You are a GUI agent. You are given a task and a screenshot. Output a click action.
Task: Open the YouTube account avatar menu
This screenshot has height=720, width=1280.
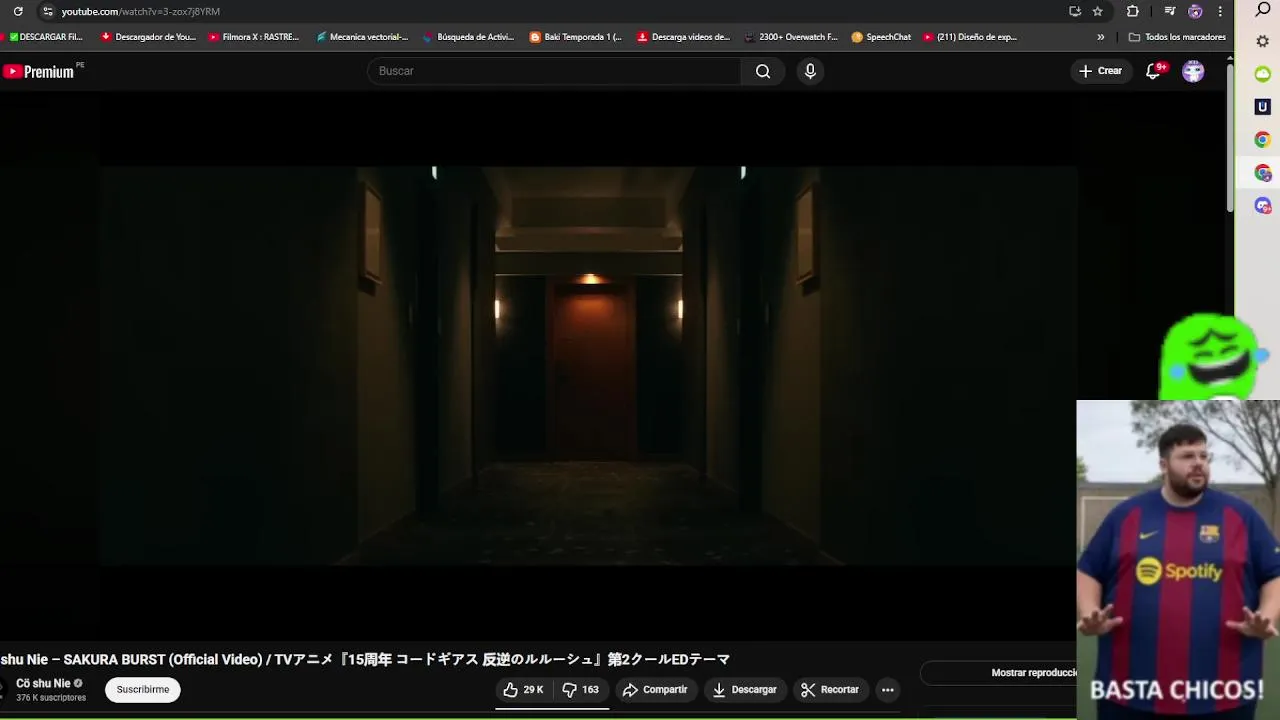pos(1193,71)
